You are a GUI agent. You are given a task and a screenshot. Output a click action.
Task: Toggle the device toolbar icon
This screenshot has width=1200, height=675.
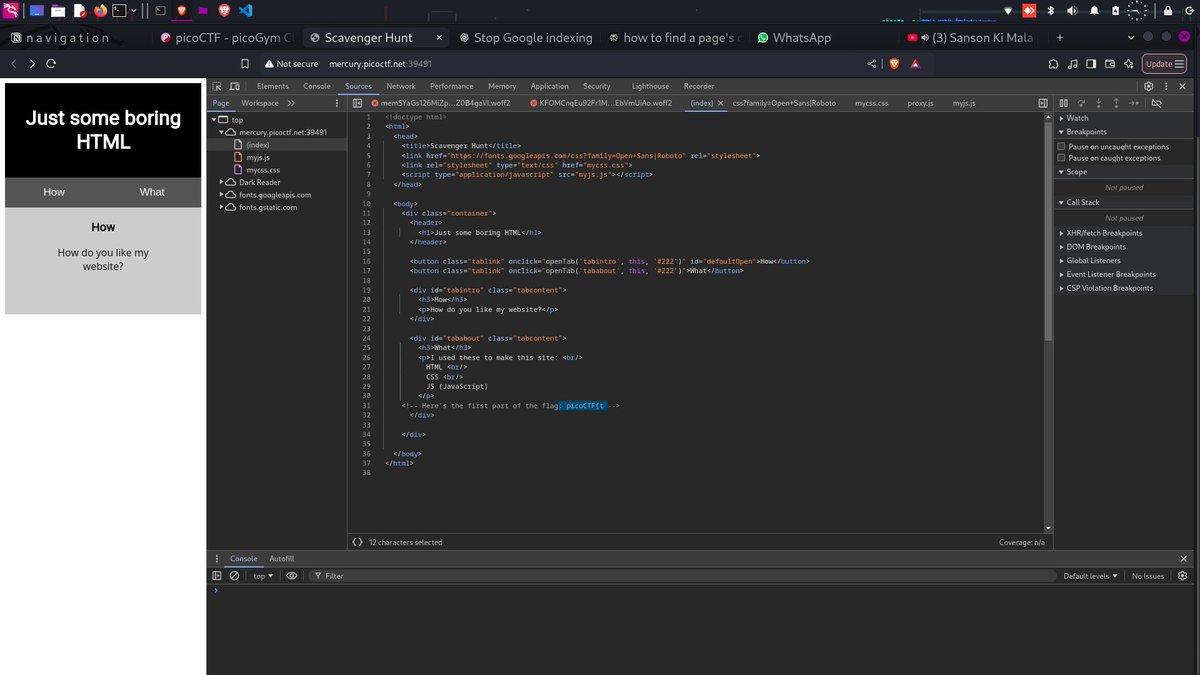[235, 87]
